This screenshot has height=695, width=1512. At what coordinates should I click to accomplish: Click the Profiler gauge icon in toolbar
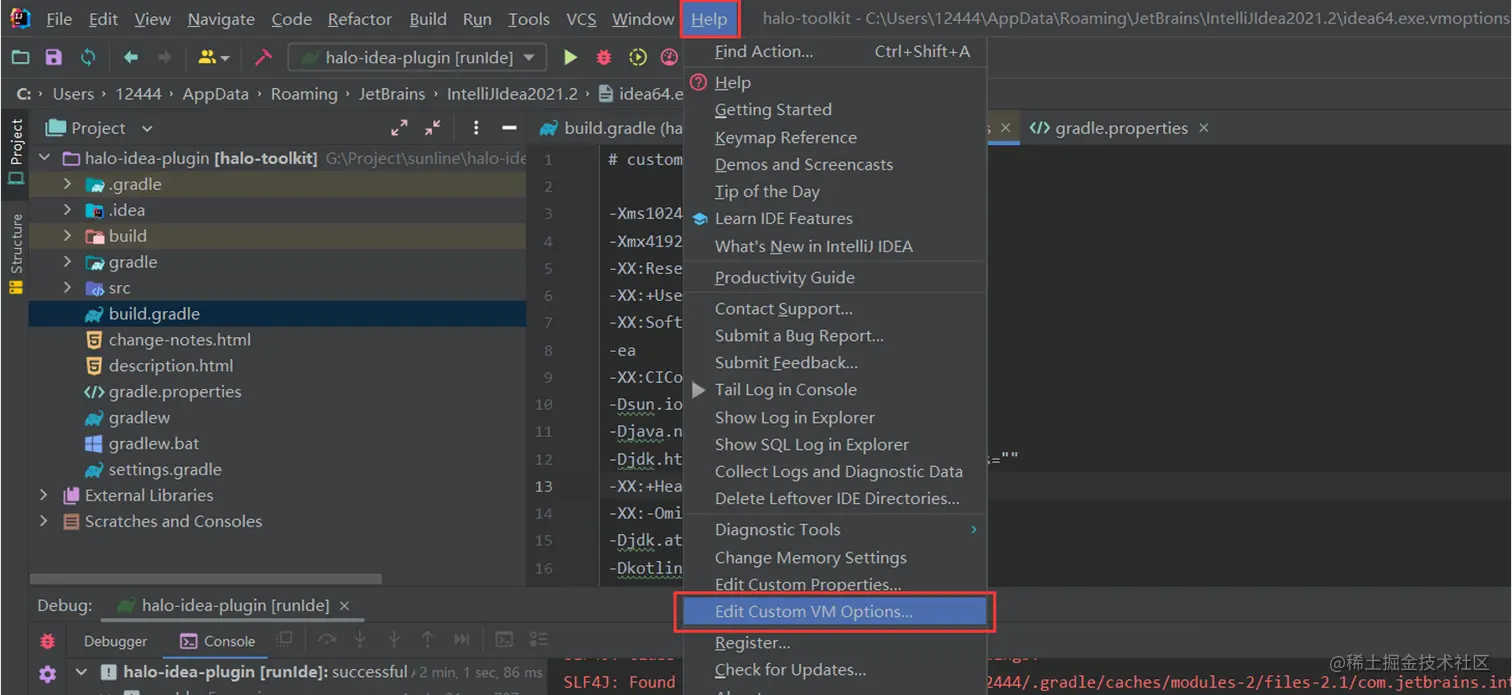[x=670, y=58]
